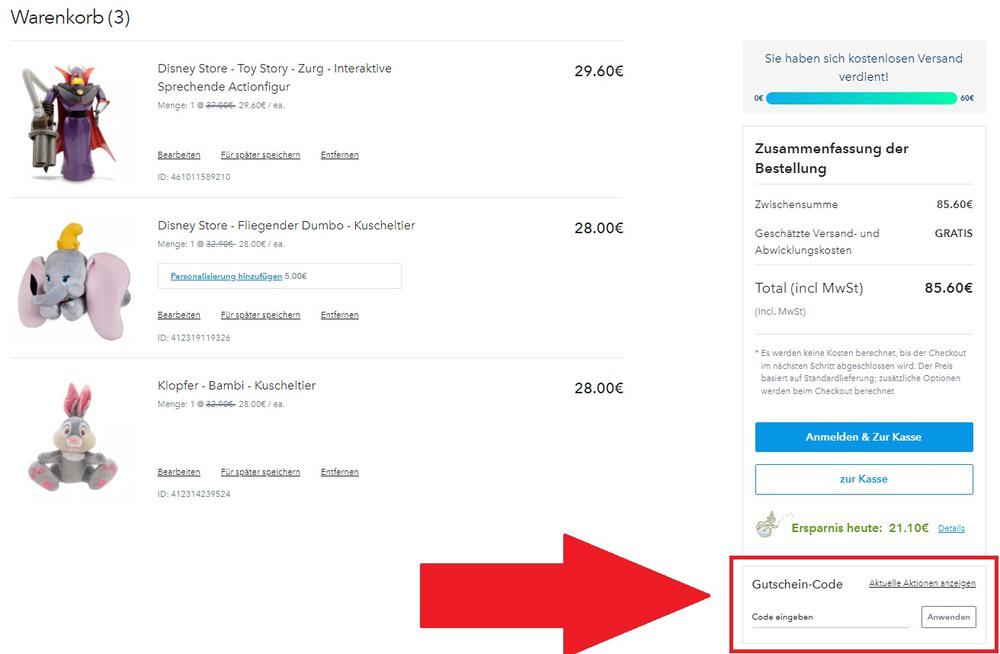
Task: Click the white zur Kasse button
Action: [x=864, y=479]
